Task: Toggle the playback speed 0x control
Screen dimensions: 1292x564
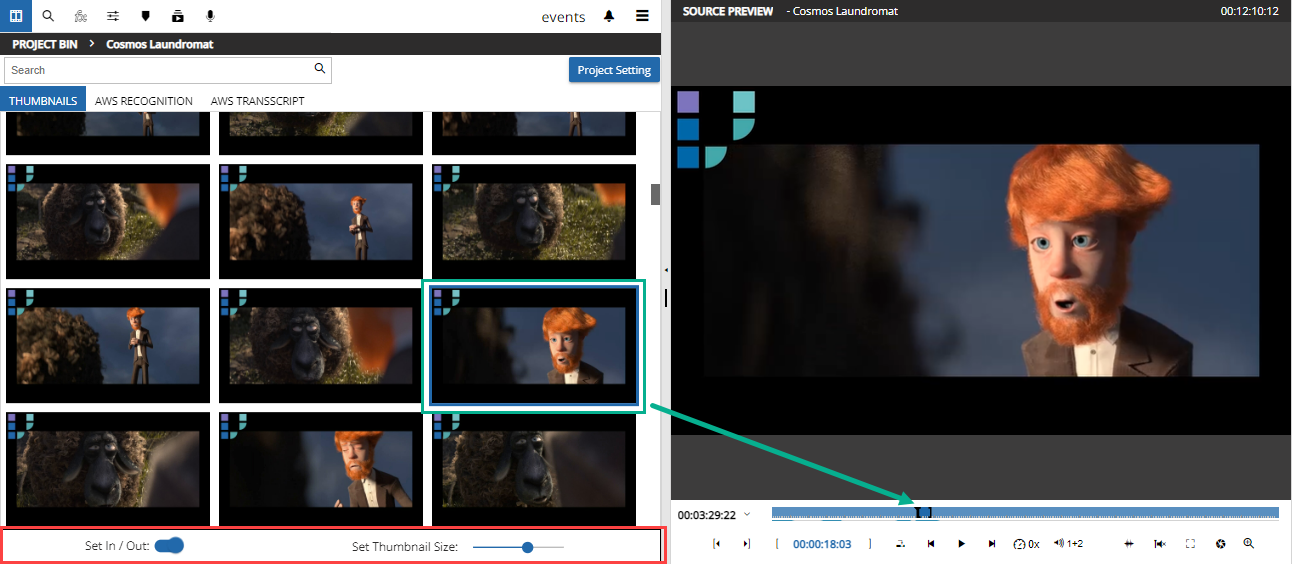Action: 1026,544
